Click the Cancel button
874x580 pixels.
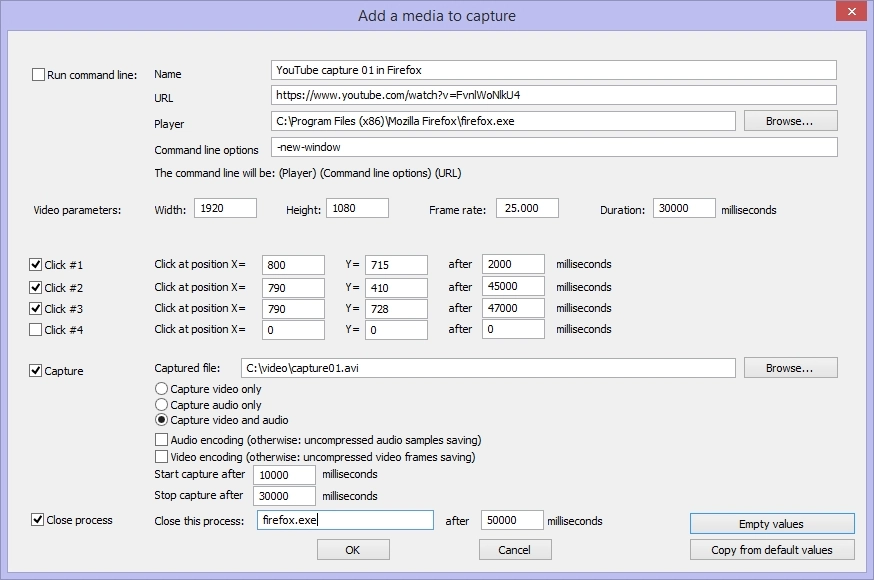515,550
